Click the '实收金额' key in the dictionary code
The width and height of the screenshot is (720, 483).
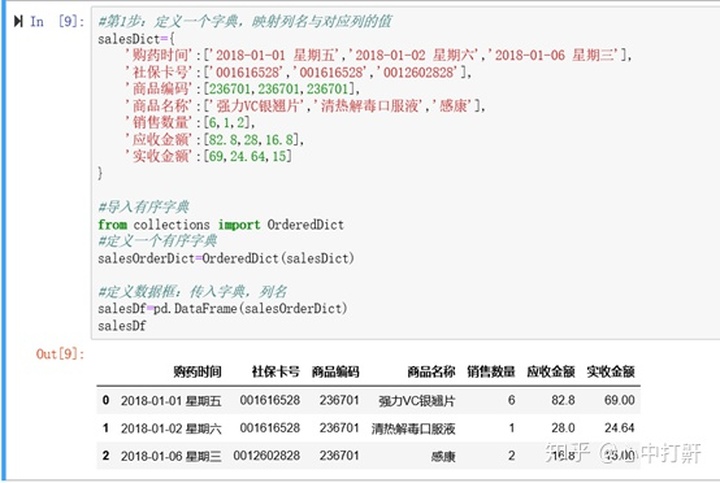click(159, 156)
